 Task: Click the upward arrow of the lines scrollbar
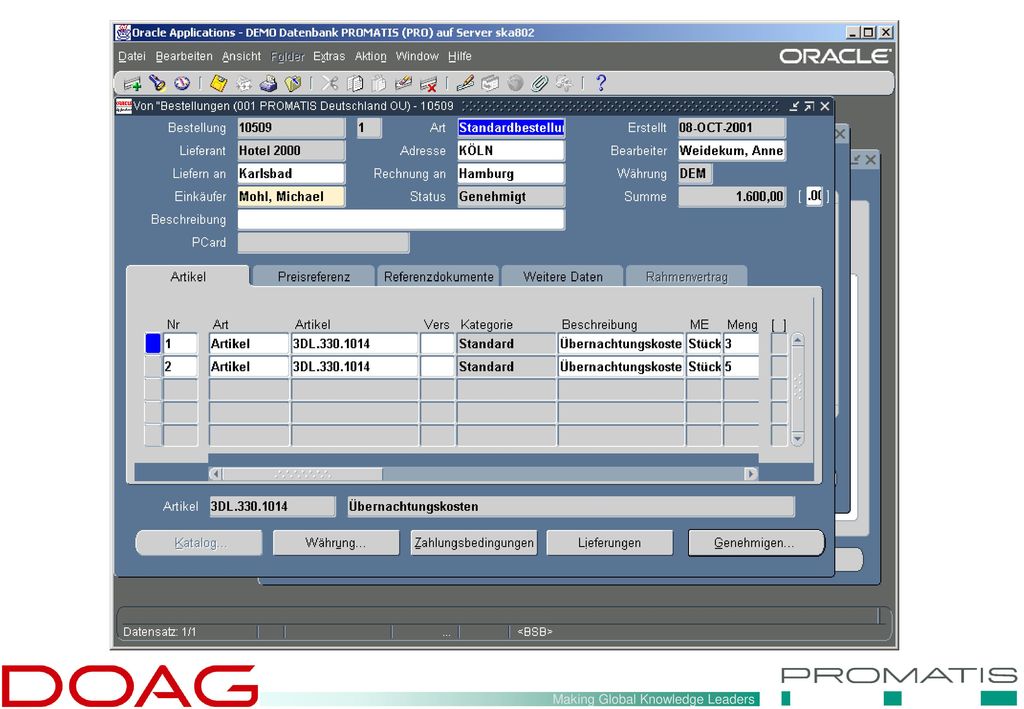click(x=797, y=340)
